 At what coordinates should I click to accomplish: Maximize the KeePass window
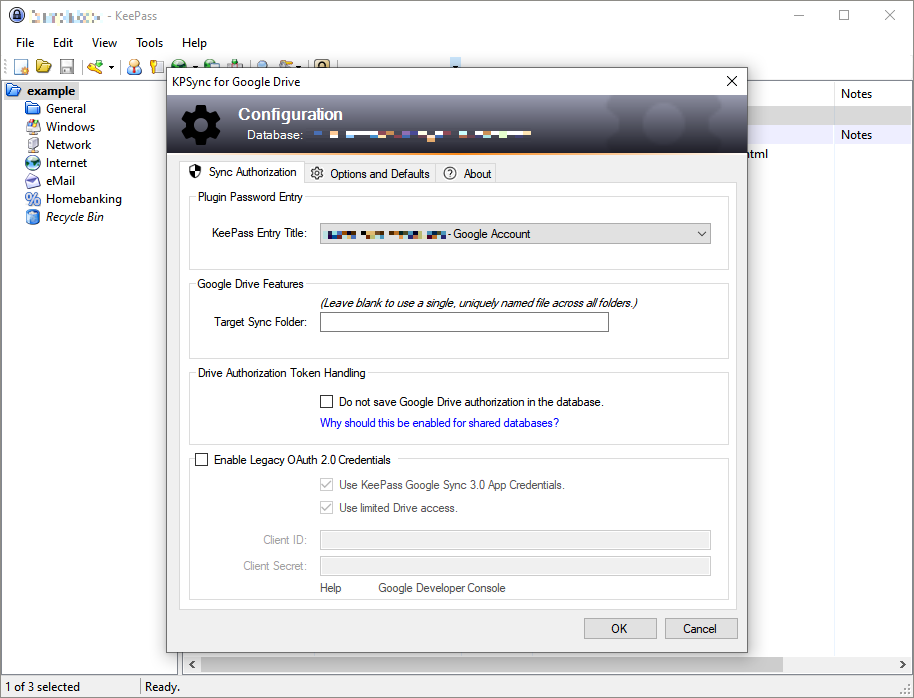click(844, 15)
